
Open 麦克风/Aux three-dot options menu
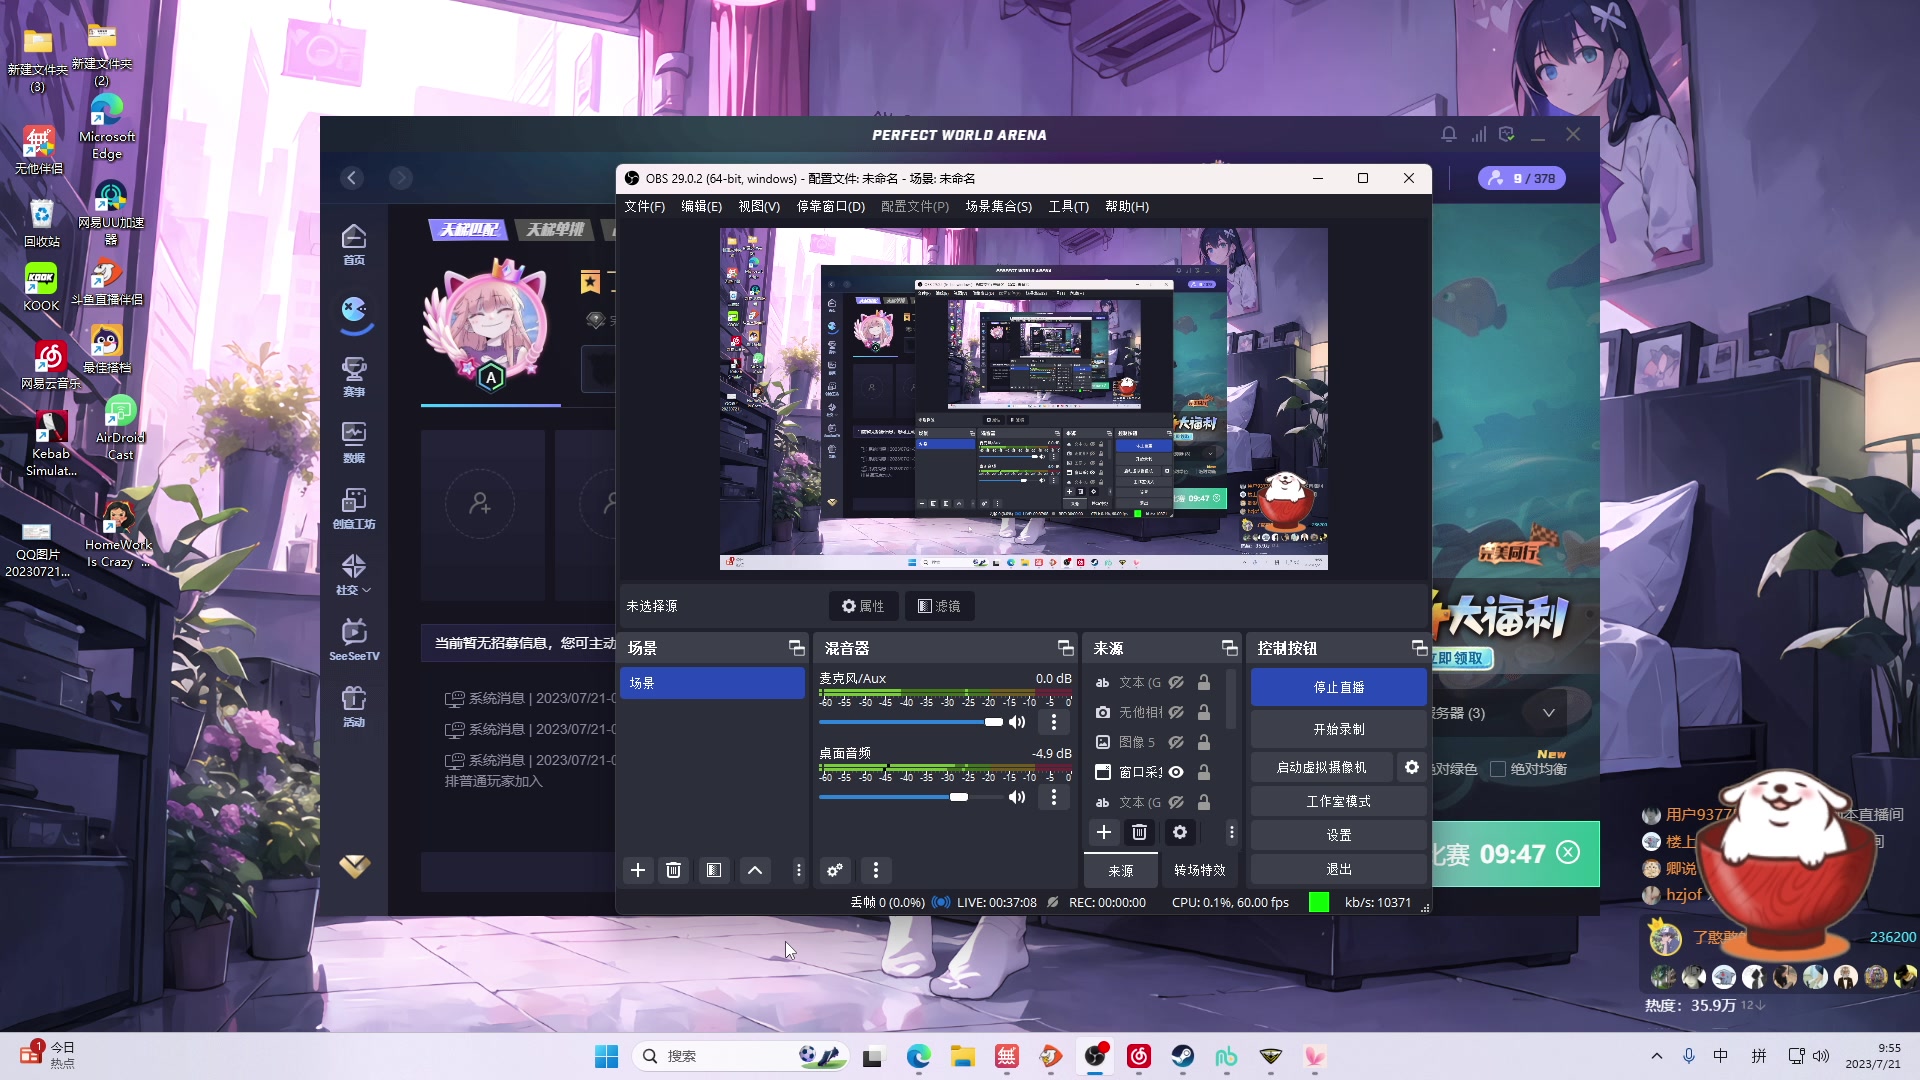tap(1054, 722)
